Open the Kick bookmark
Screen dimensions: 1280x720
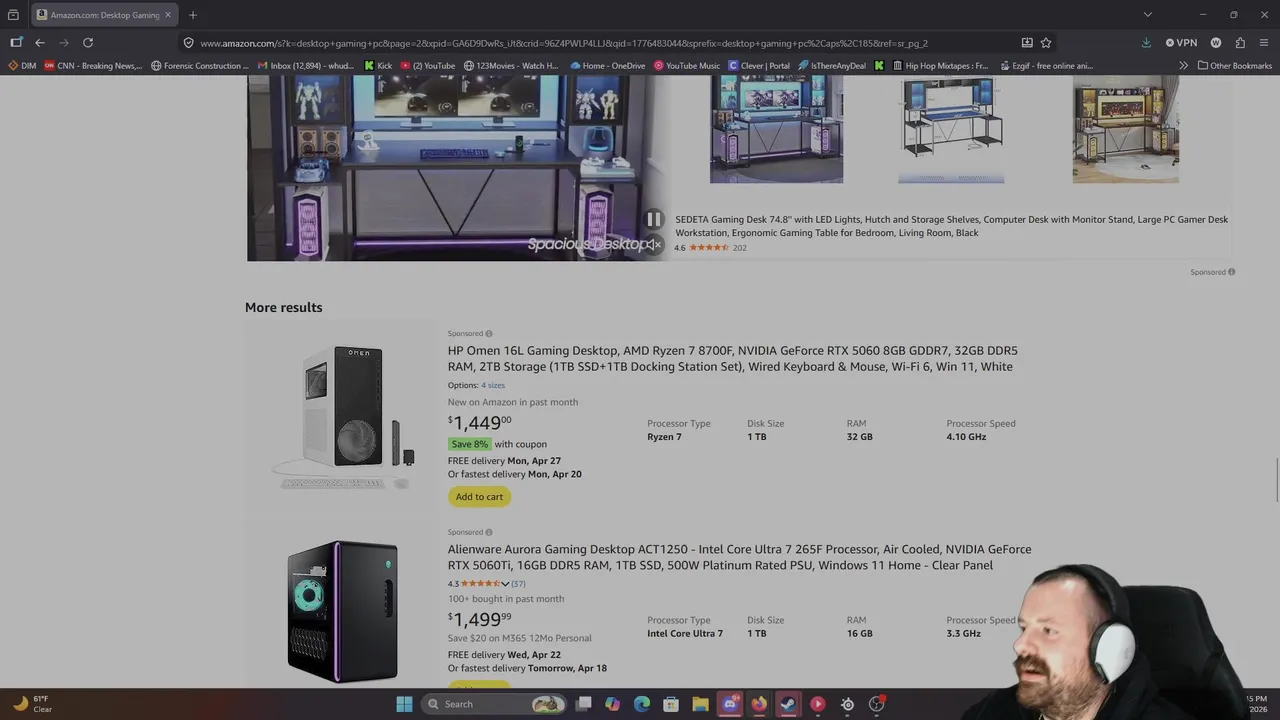tap(378, 66)
